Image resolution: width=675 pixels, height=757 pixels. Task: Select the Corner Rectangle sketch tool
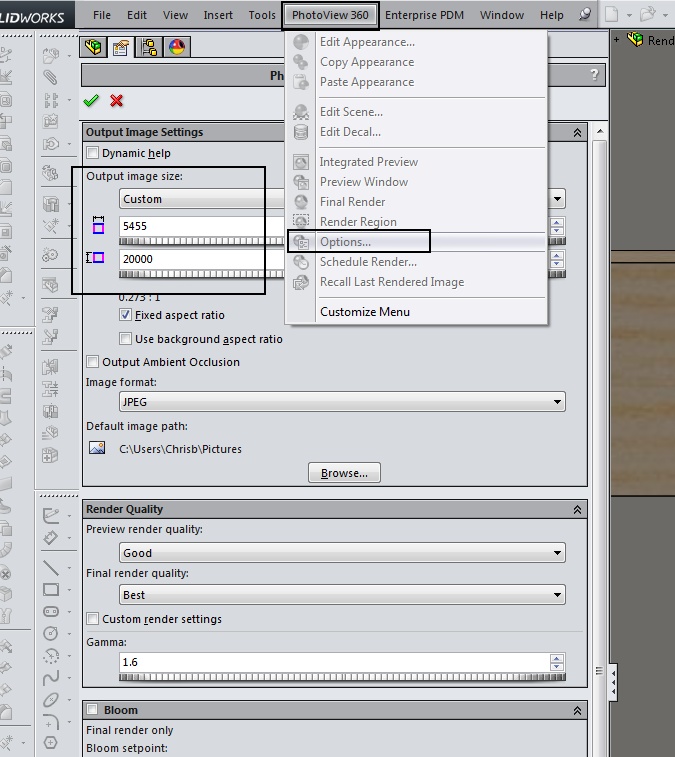[51, 589]
